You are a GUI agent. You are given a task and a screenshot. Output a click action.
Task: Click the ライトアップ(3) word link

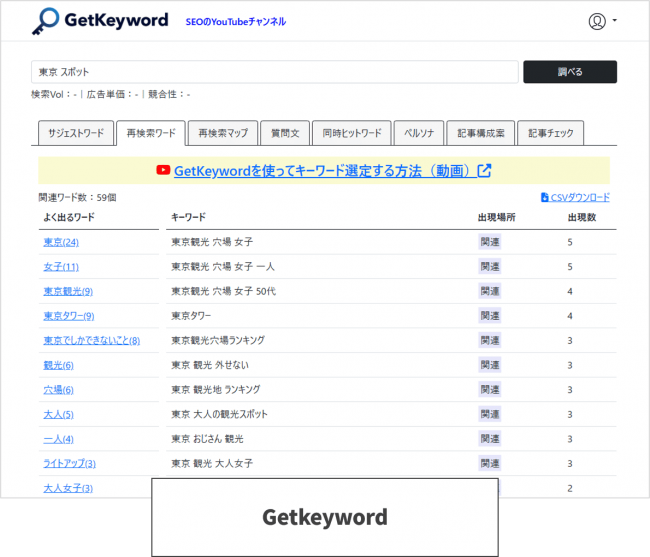69,463
